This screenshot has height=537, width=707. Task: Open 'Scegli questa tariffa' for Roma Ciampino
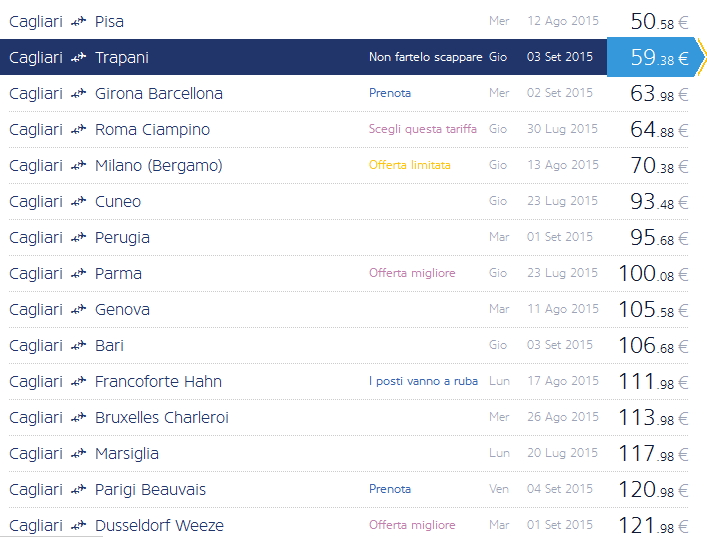[x=422, y=129]
